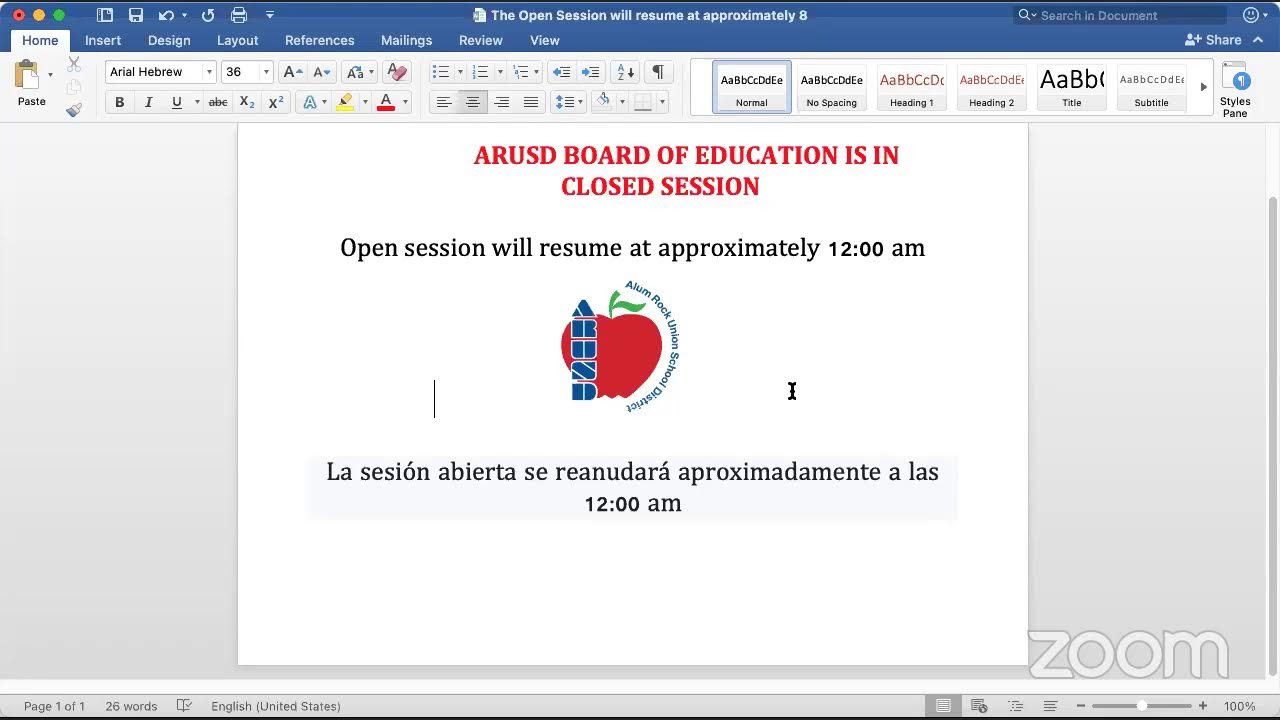1280x720 pixels.
Task: Adjust the zoom slider in the status bar
Action: tap(1141, 706)
